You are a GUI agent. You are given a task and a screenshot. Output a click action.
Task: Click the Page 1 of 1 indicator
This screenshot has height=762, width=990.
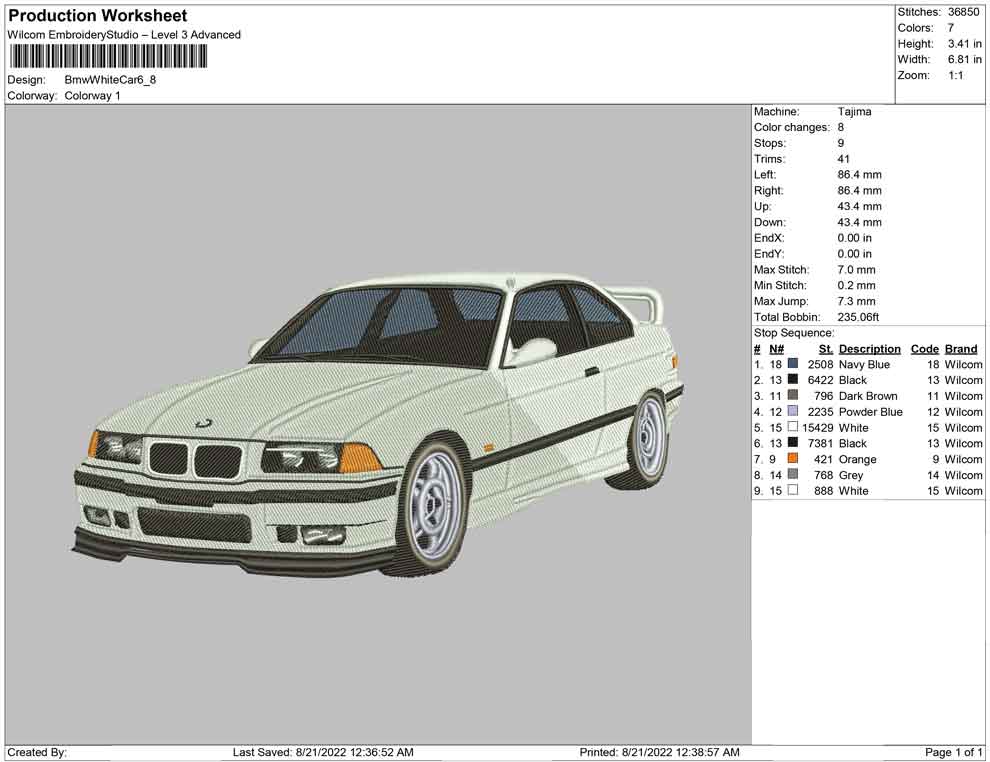954,752
